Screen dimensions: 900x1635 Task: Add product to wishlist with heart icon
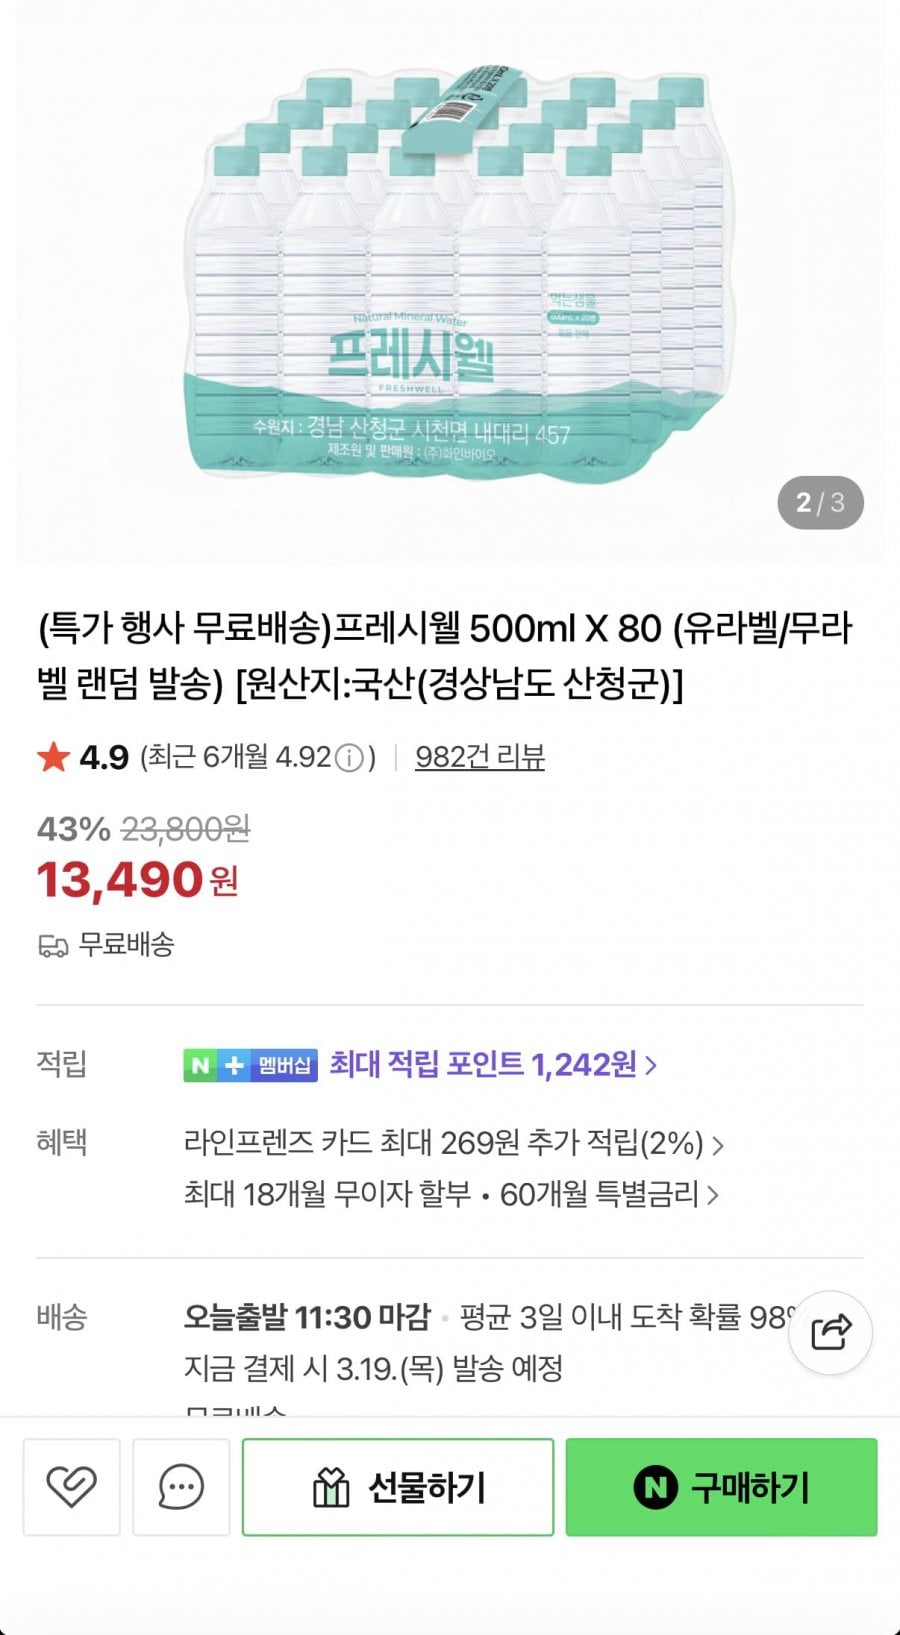click(71, 1487)
